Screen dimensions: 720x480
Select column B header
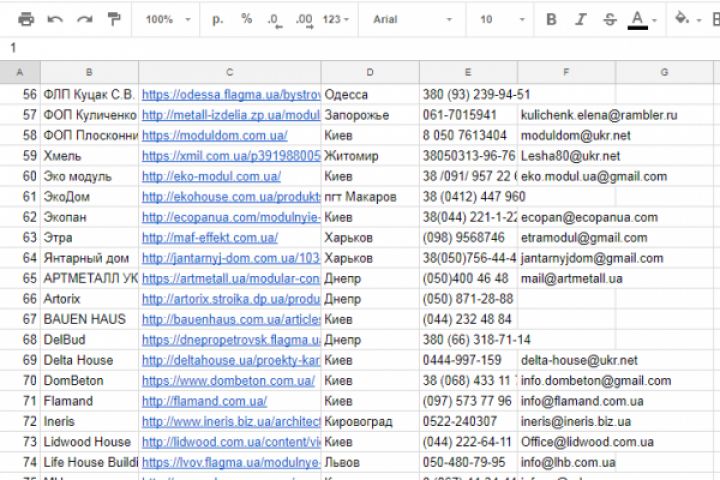tap(89, 72)
